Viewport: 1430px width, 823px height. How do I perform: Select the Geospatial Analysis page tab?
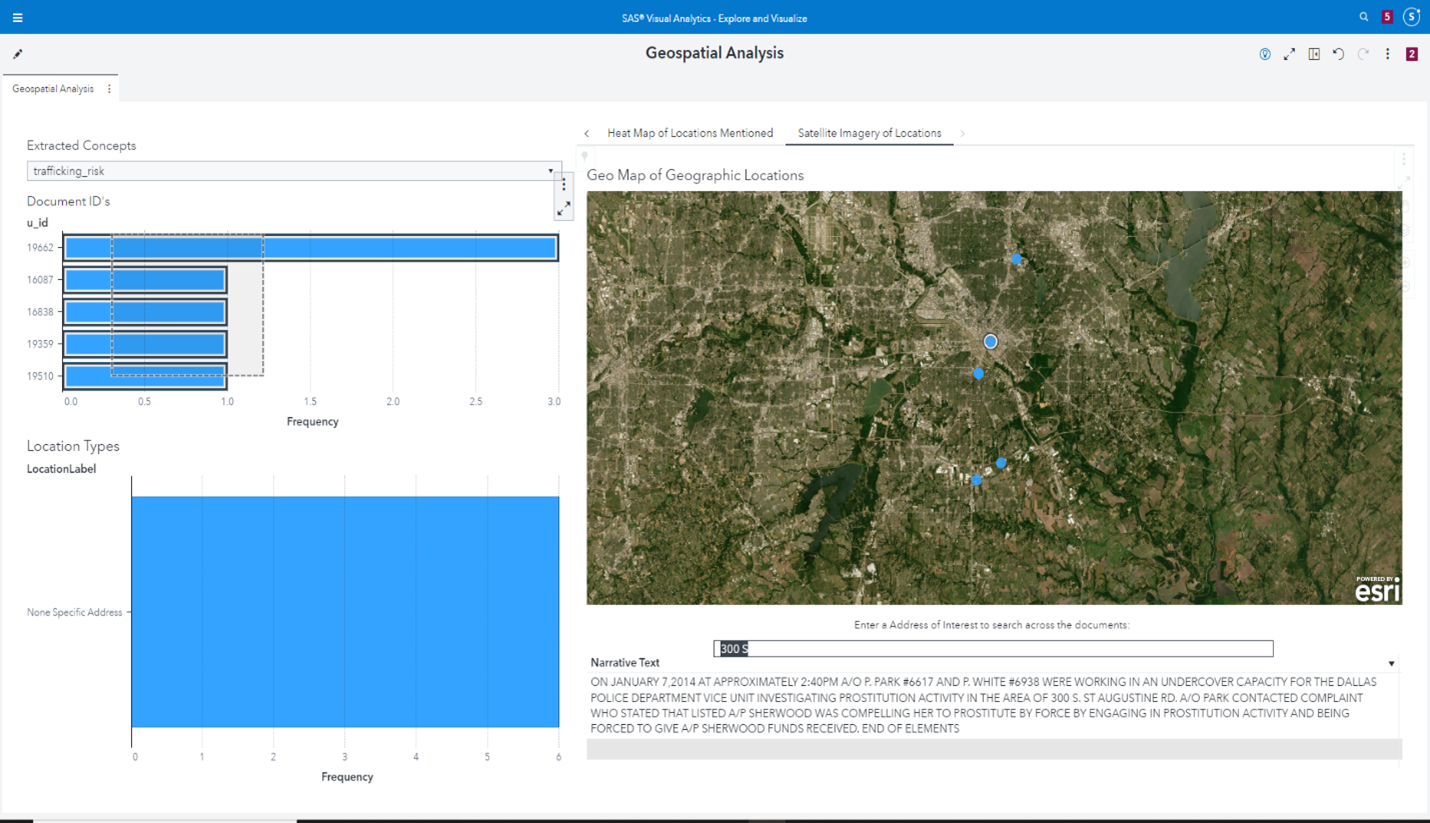point(53,89)
